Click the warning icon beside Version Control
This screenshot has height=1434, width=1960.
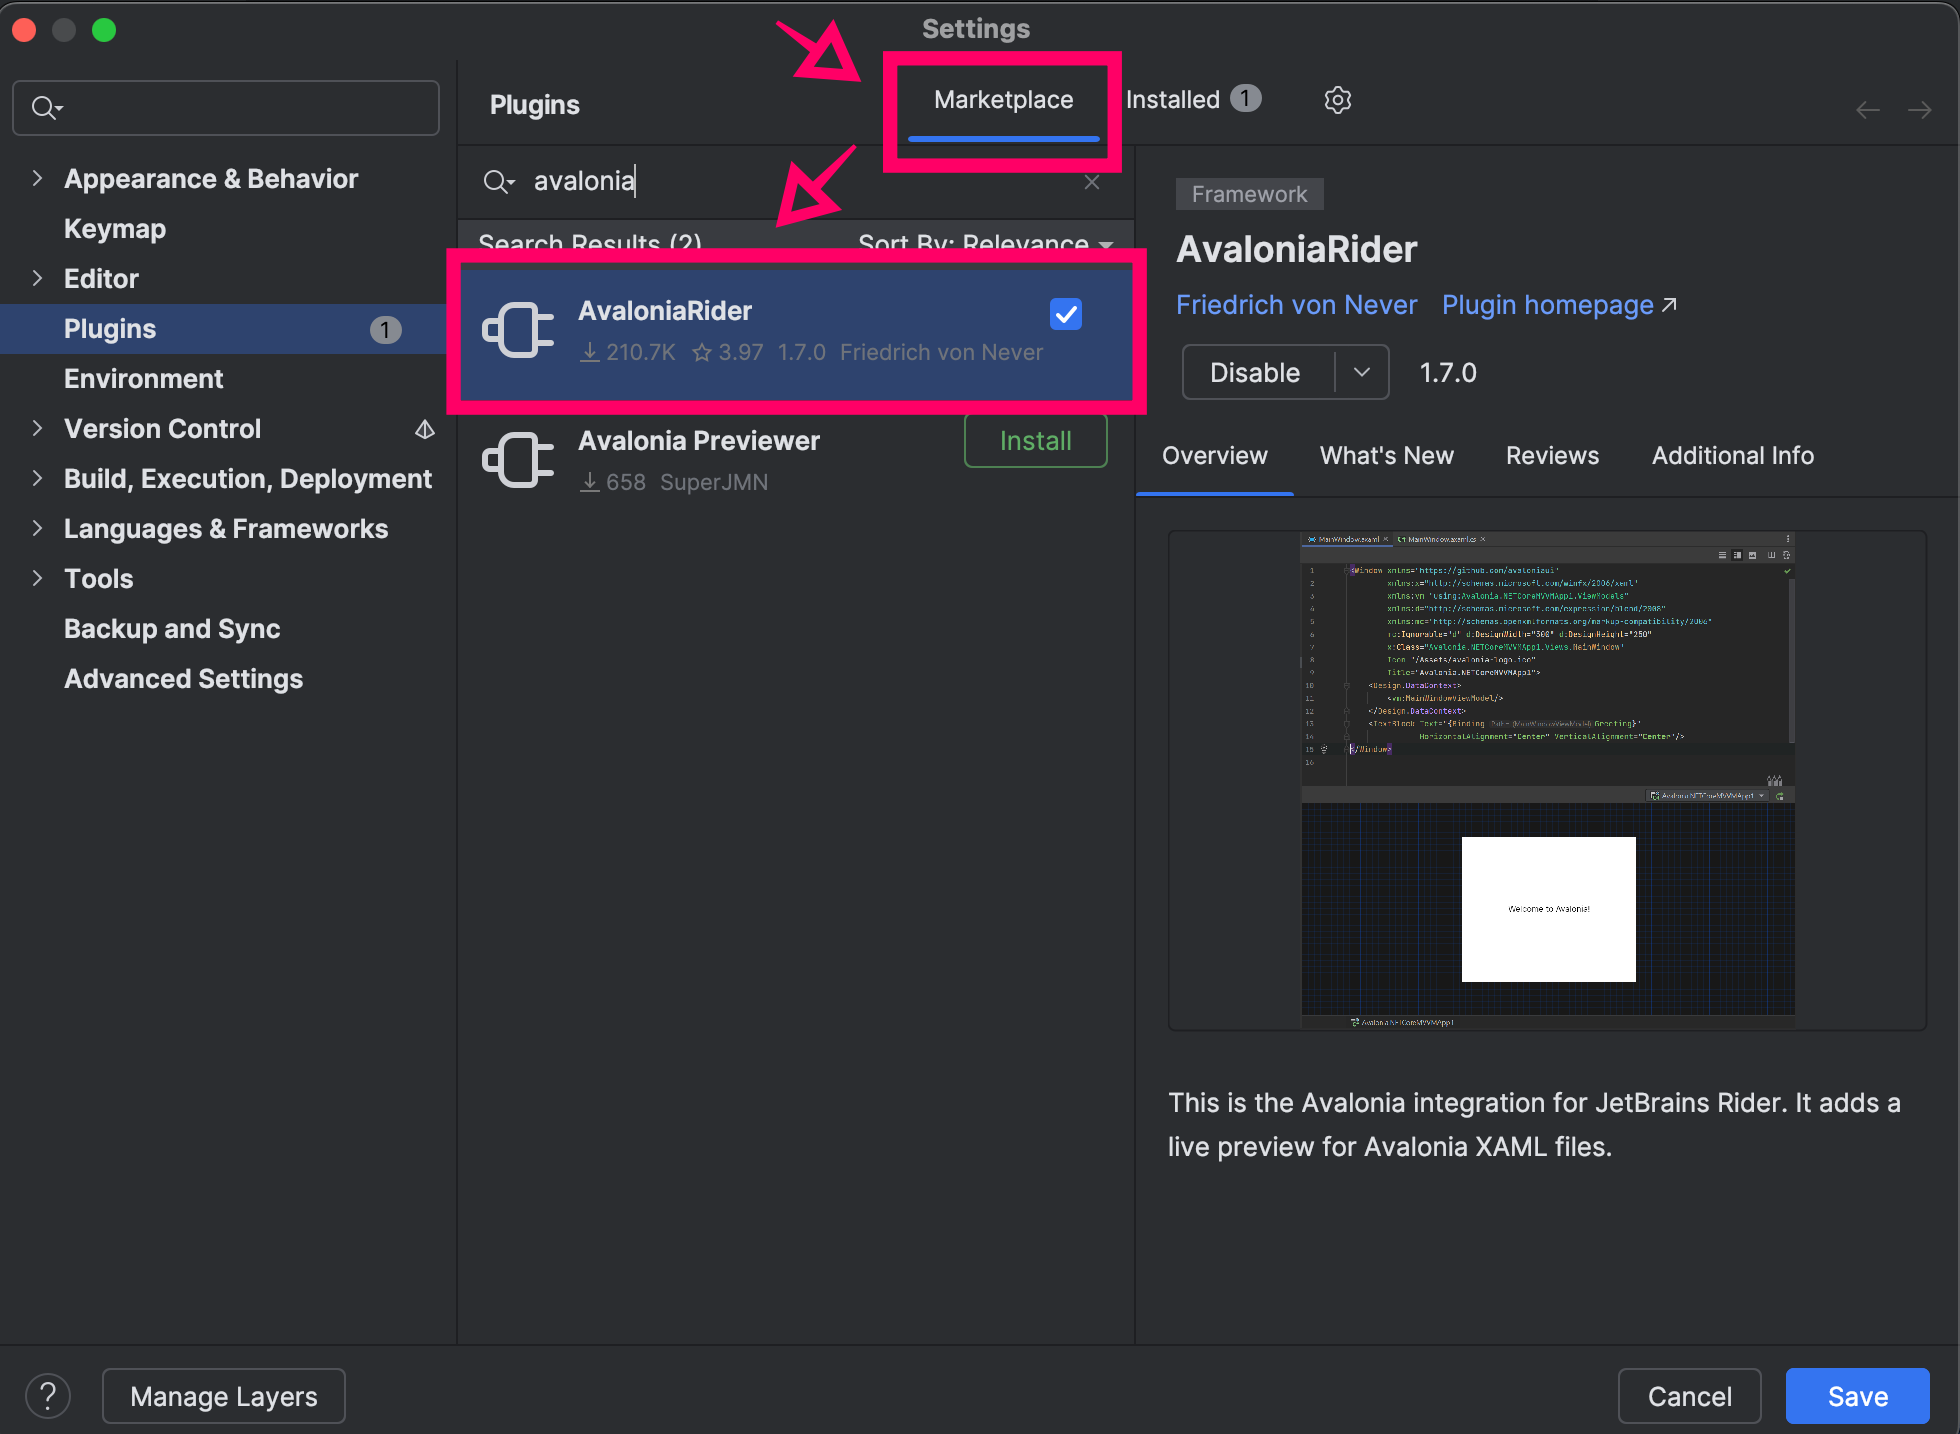(x=424, y=429)
